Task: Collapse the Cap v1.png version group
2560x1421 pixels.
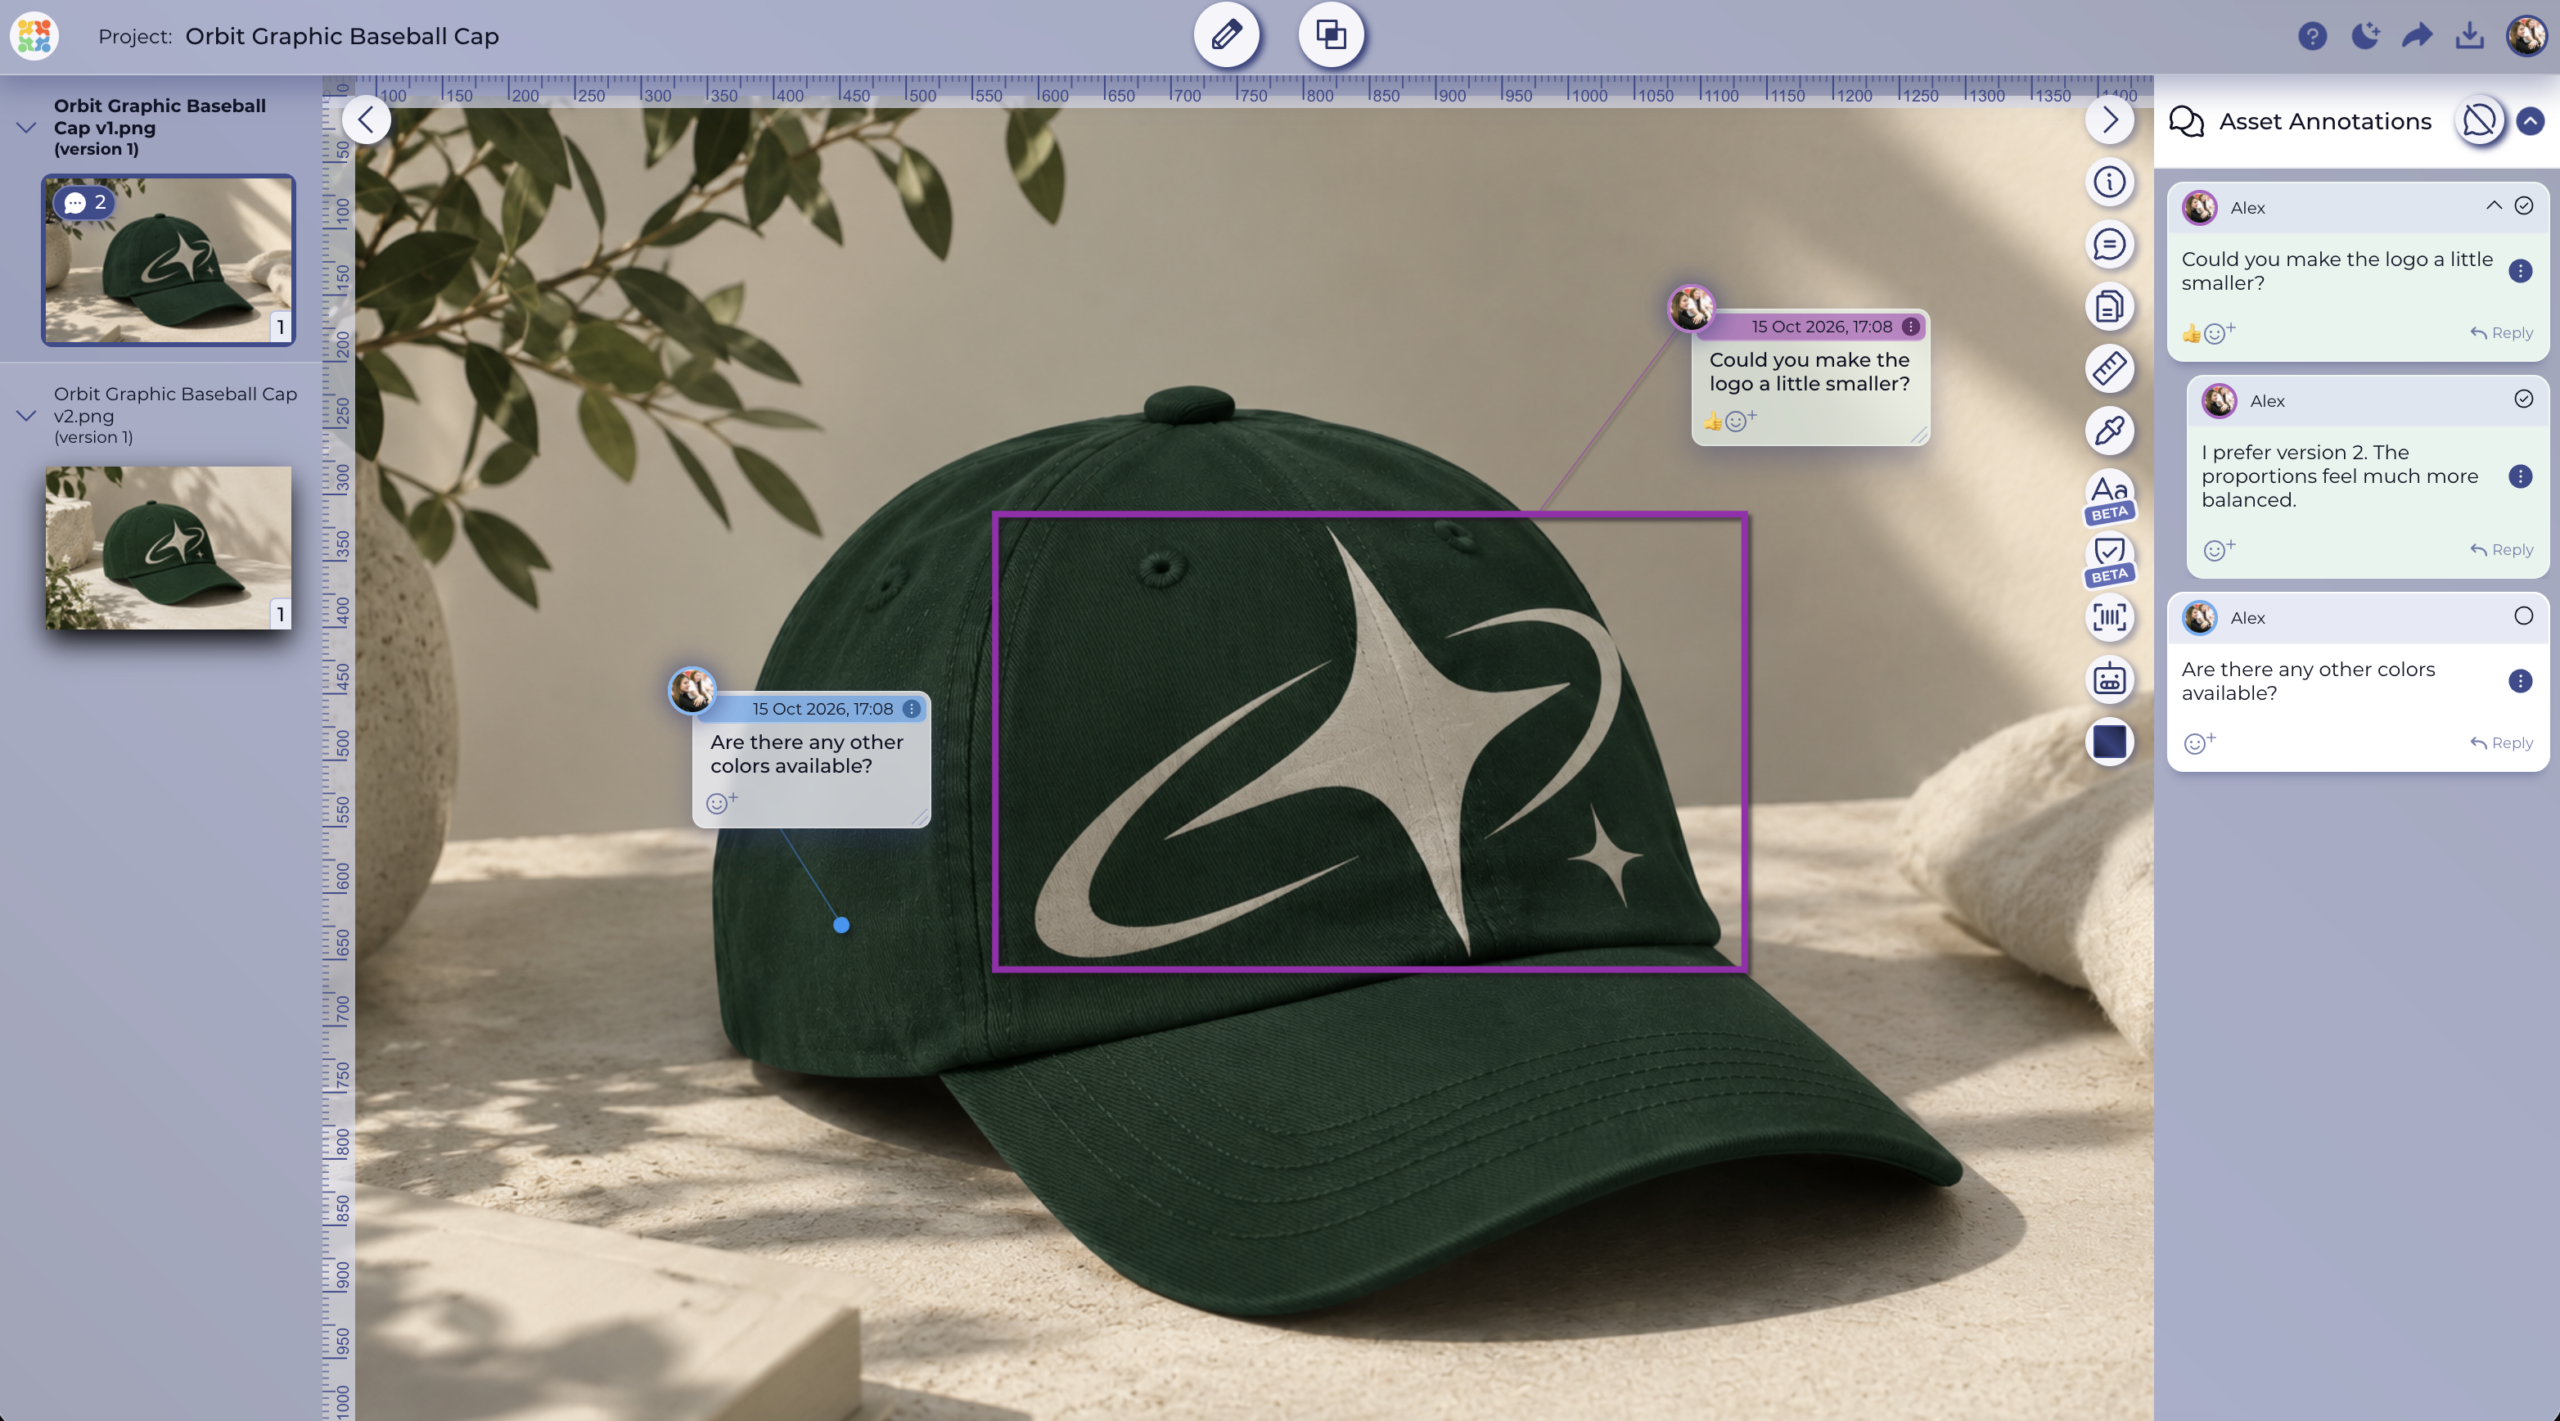Action: [x=27, y=127]
